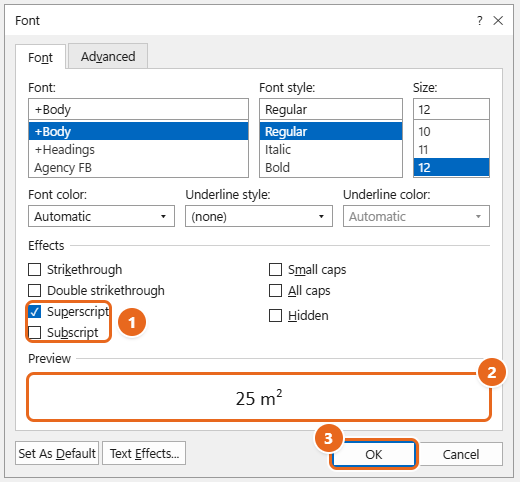Close the Font dialog
Screen dimensions: 520x482
[x=498, y=21]
